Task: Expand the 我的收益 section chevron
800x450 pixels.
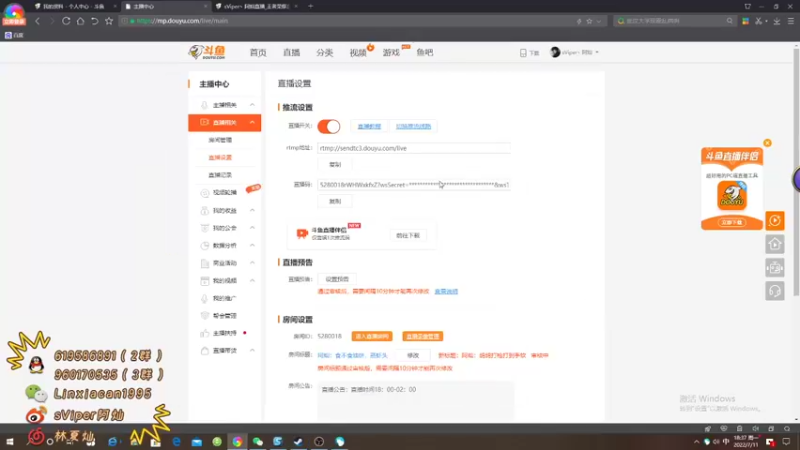Action: tap(252, 210)
